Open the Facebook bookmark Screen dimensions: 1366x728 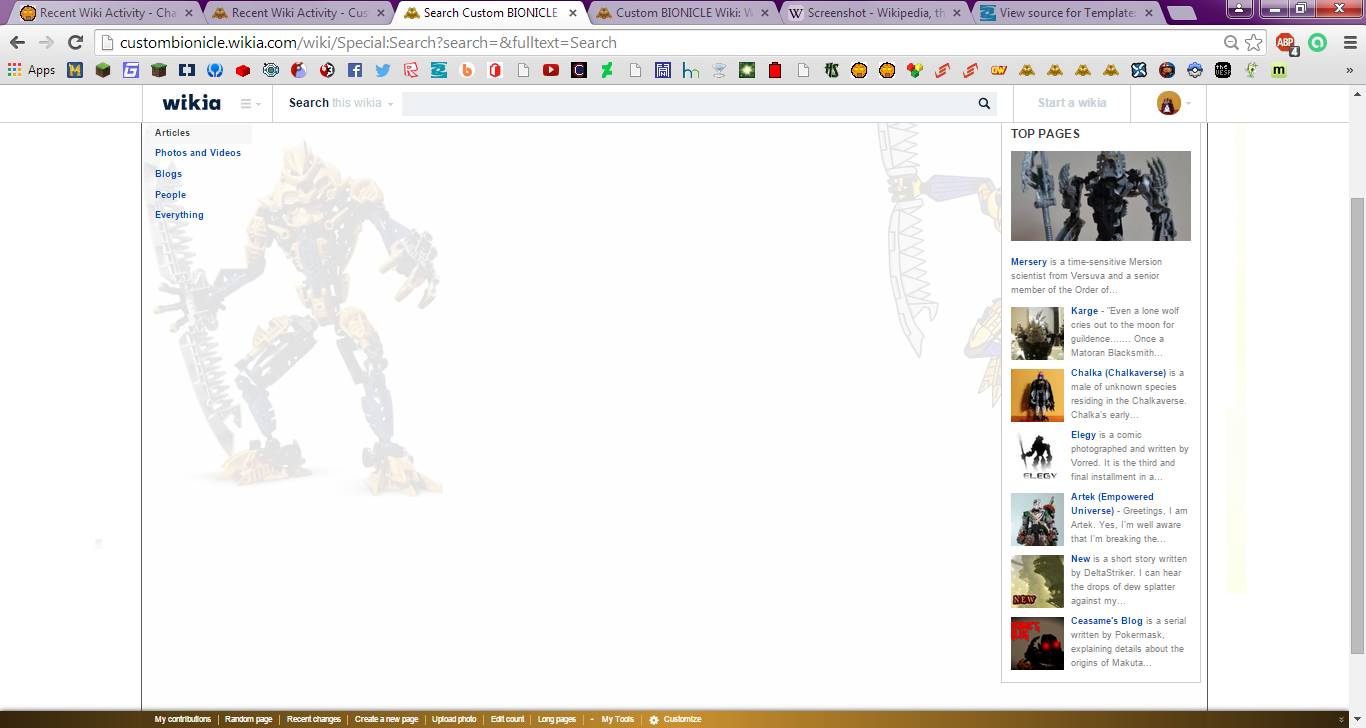tap(355, 70)
